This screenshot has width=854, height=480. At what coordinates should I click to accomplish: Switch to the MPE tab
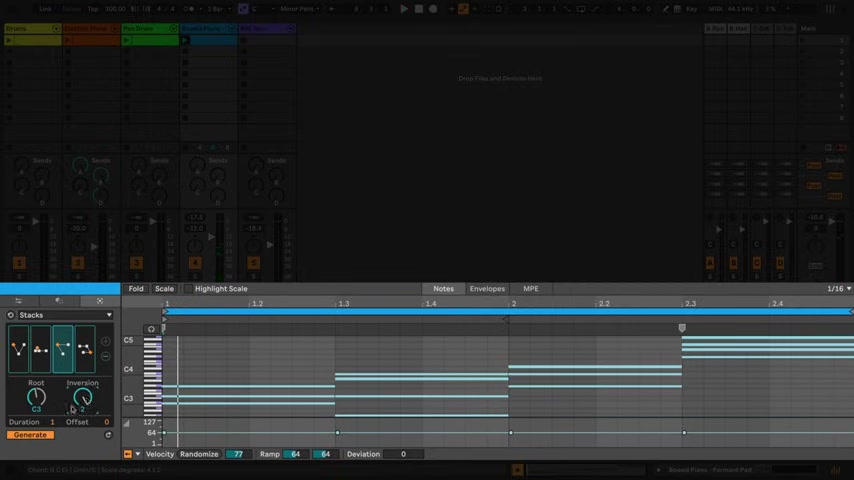pos(530,289)
